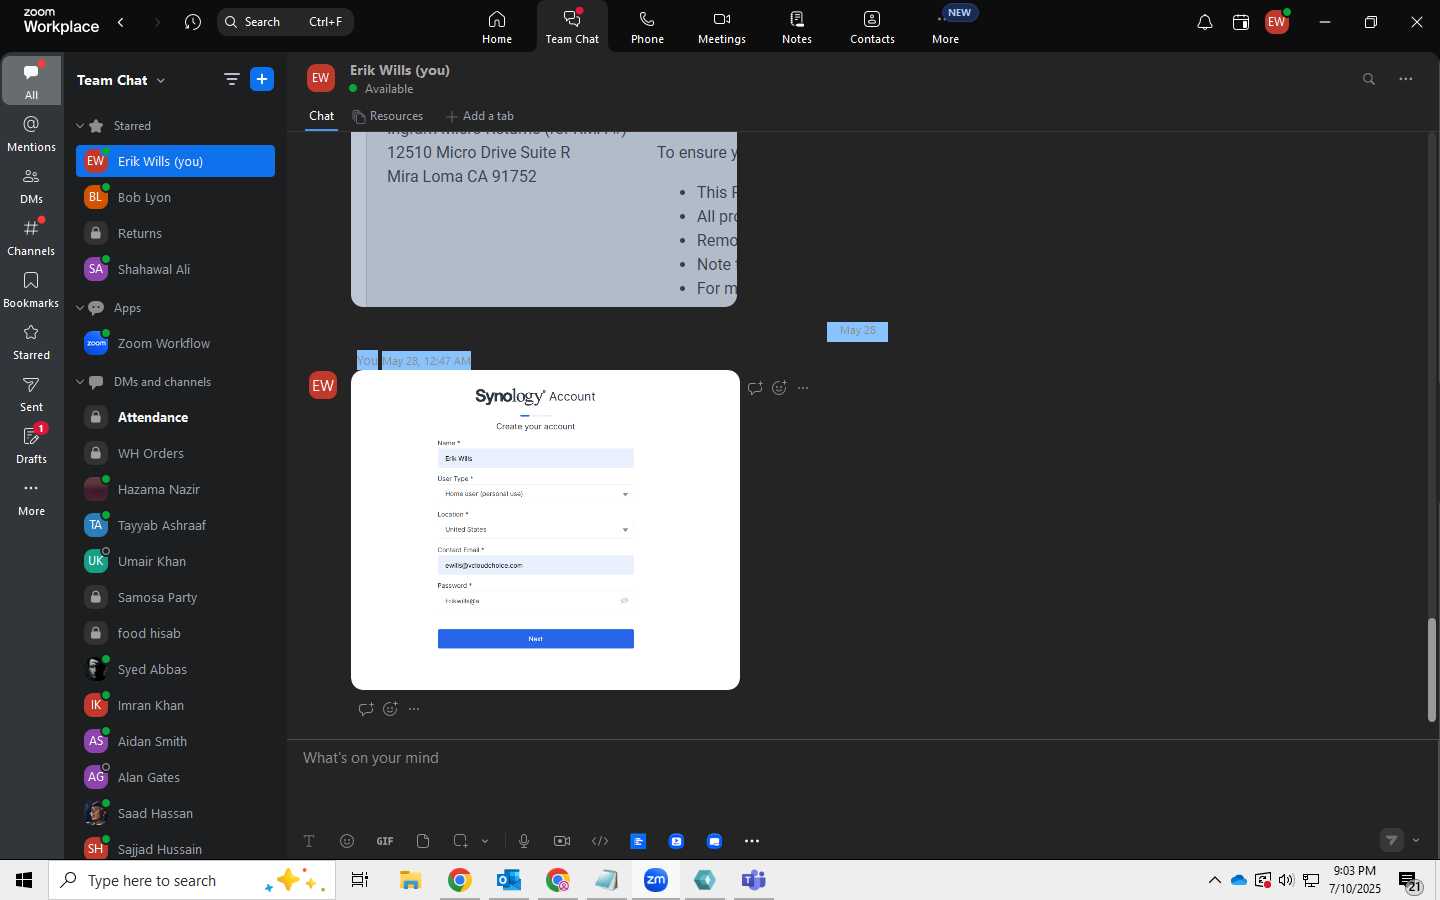The image size is (1440, 900).
Task: Open the Contacts tab
Action: (x=872, y=27)
